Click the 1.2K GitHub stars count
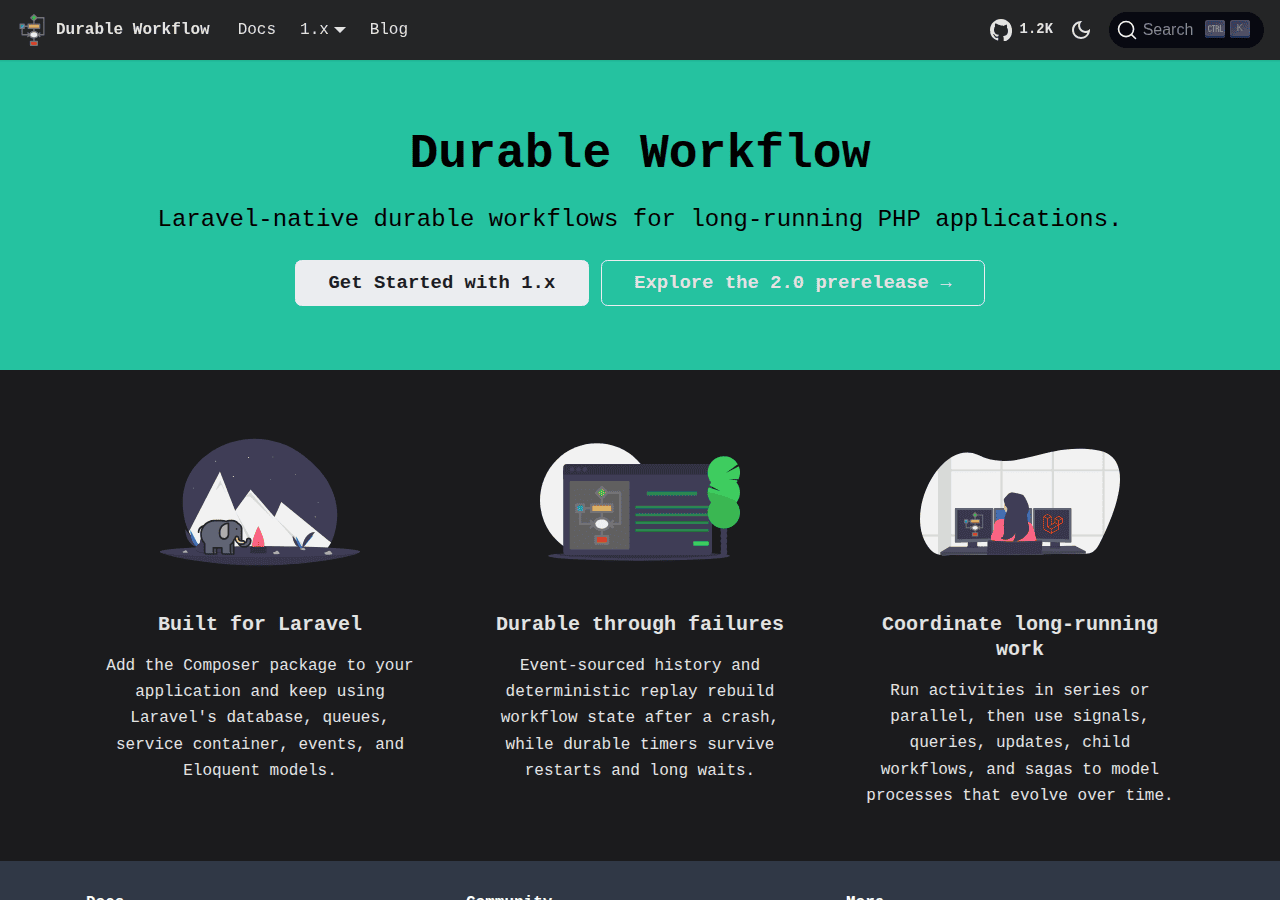1280x900 pixels. [1036, 29]
